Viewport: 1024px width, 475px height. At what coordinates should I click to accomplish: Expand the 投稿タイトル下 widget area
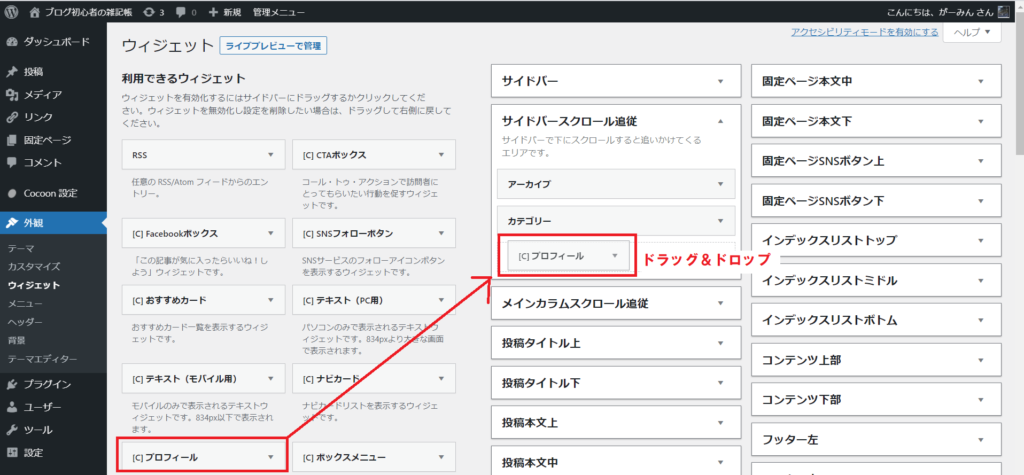coord(720,382)
